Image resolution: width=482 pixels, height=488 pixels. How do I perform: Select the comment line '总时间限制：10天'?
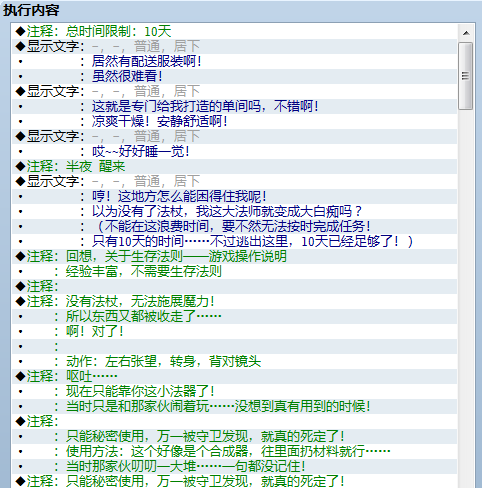pyautogui.click(x=234, y=31)
